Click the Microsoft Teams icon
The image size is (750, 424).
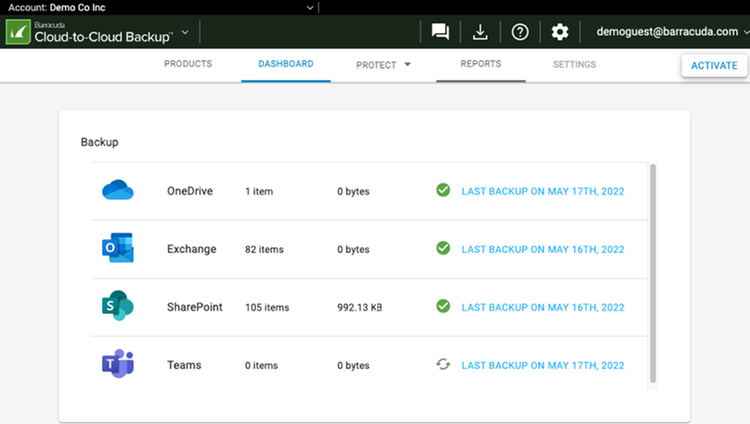tap(118, 364)
